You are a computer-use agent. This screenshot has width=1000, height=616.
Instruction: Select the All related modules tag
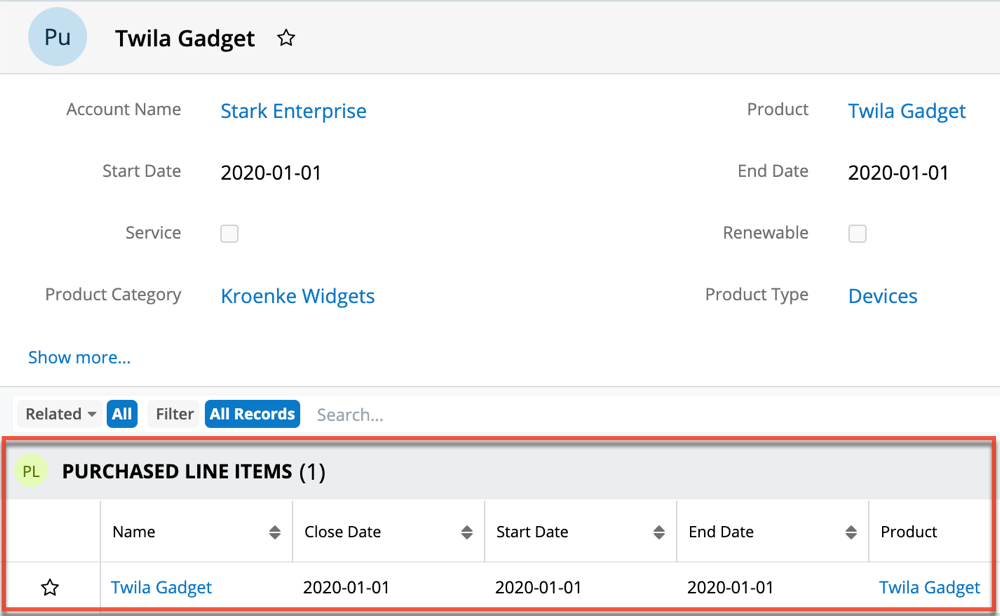(122, 414)
